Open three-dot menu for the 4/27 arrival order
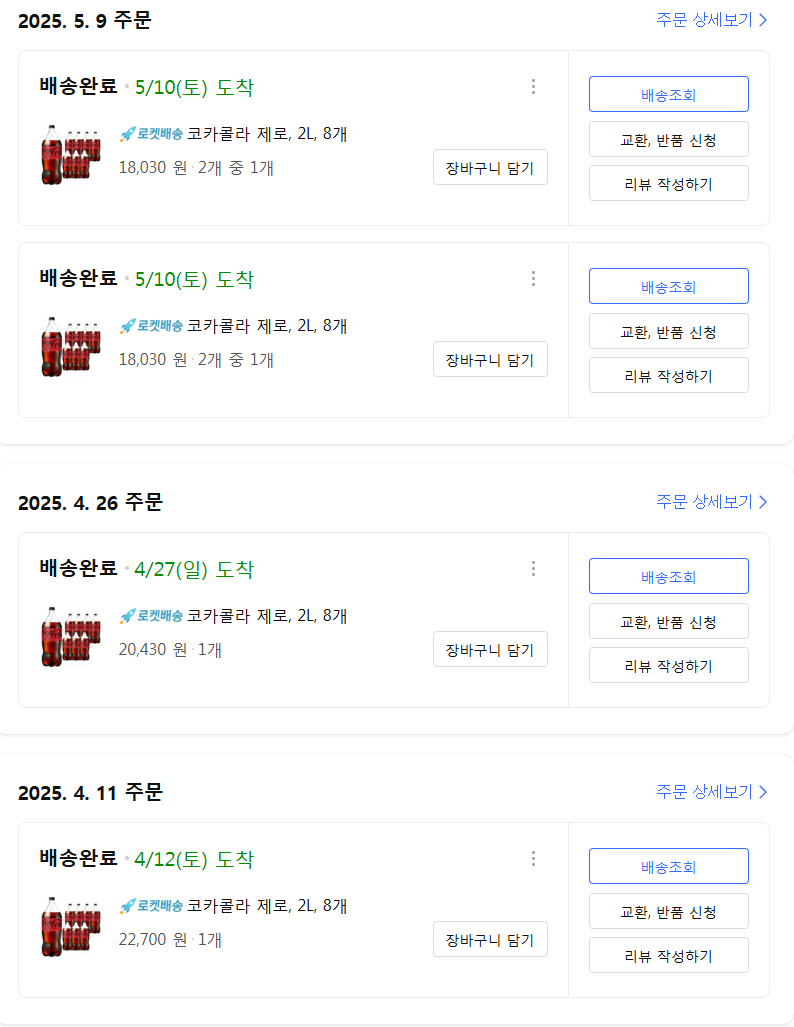Image resolution: width=794 pixels, height=1027 pixels. 533,569
